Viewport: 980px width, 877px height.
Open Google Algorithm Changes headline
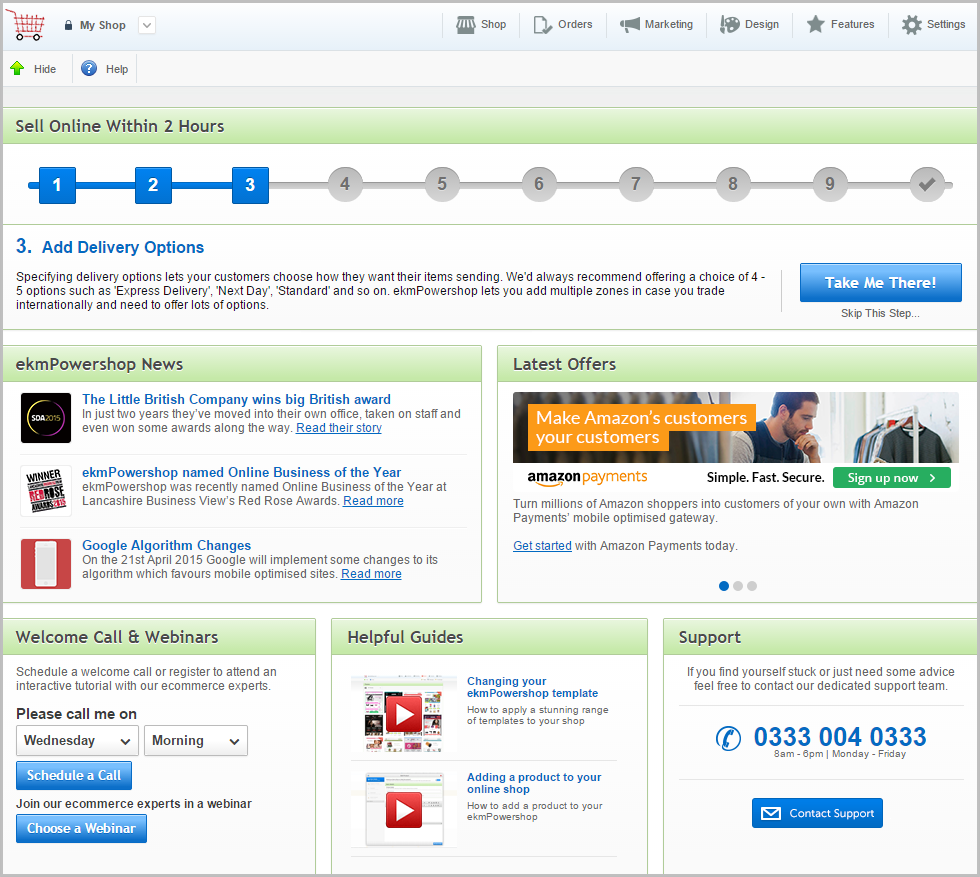[x=166, y=546]
